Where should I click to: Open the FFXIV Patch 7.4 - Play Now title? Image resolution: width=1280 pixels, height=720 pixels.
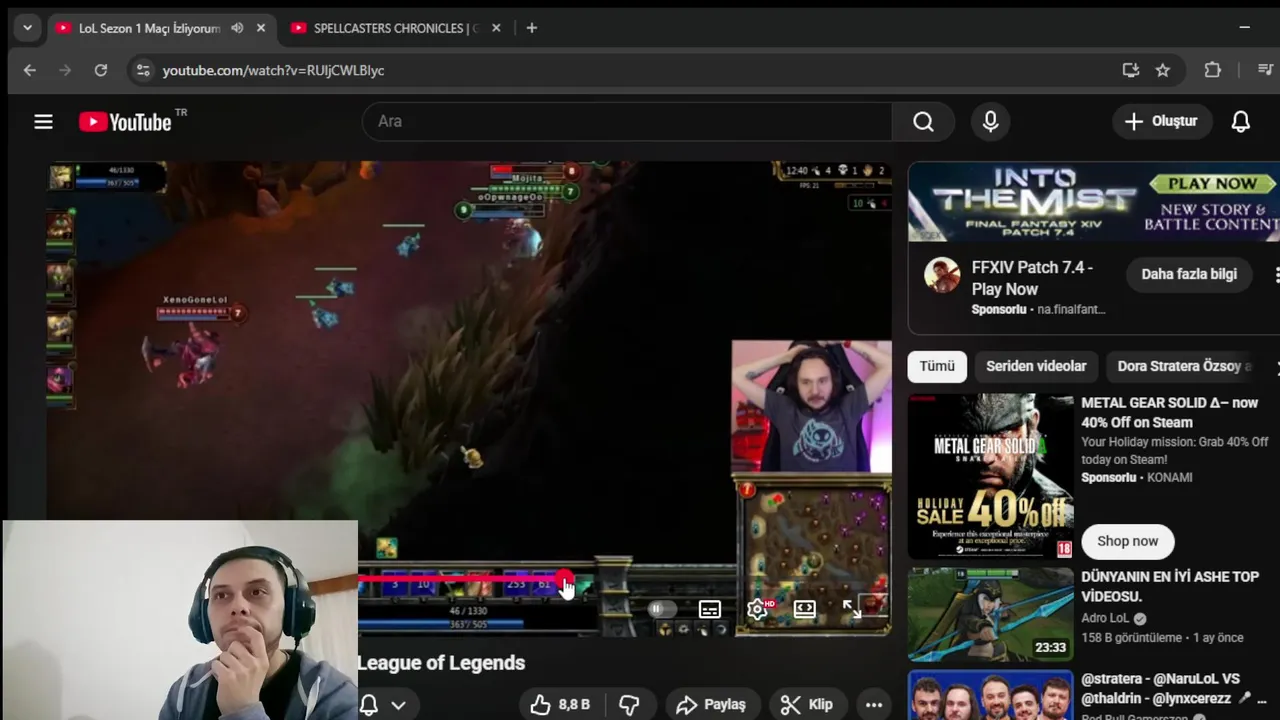coord(1031,278)
